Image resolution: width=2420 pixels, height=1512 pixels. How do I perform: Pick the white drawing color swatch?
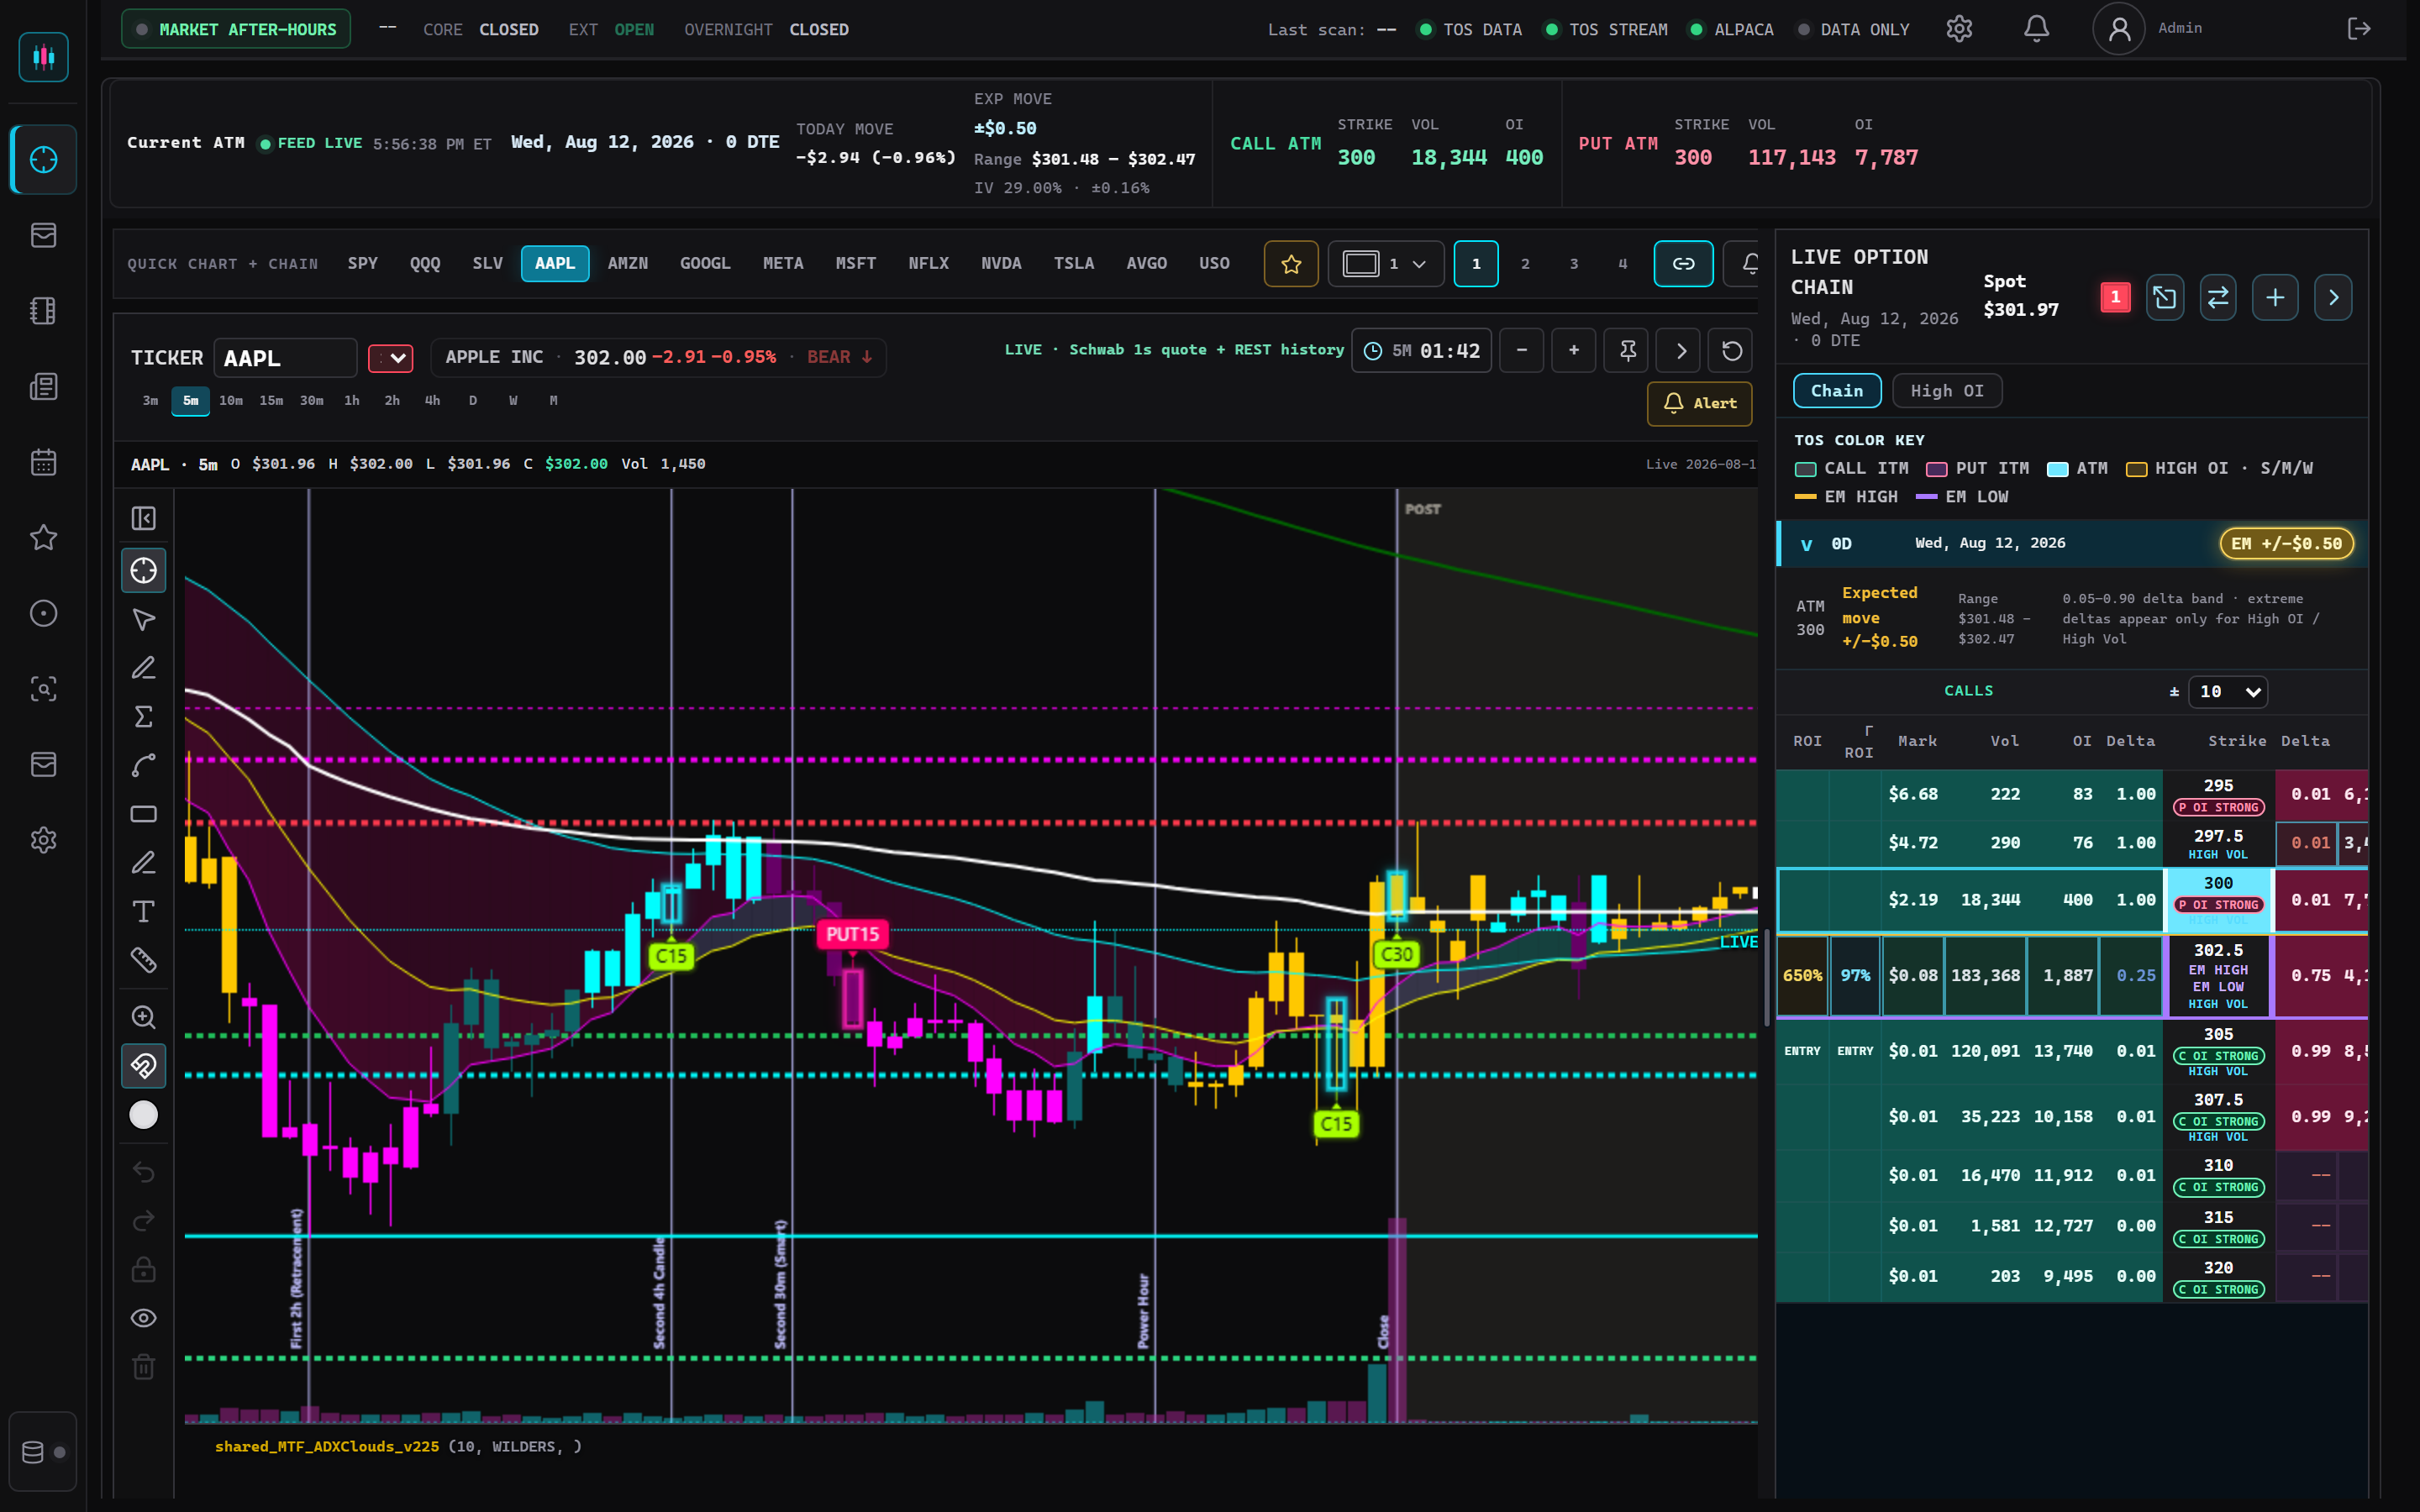pos(144,1115)
